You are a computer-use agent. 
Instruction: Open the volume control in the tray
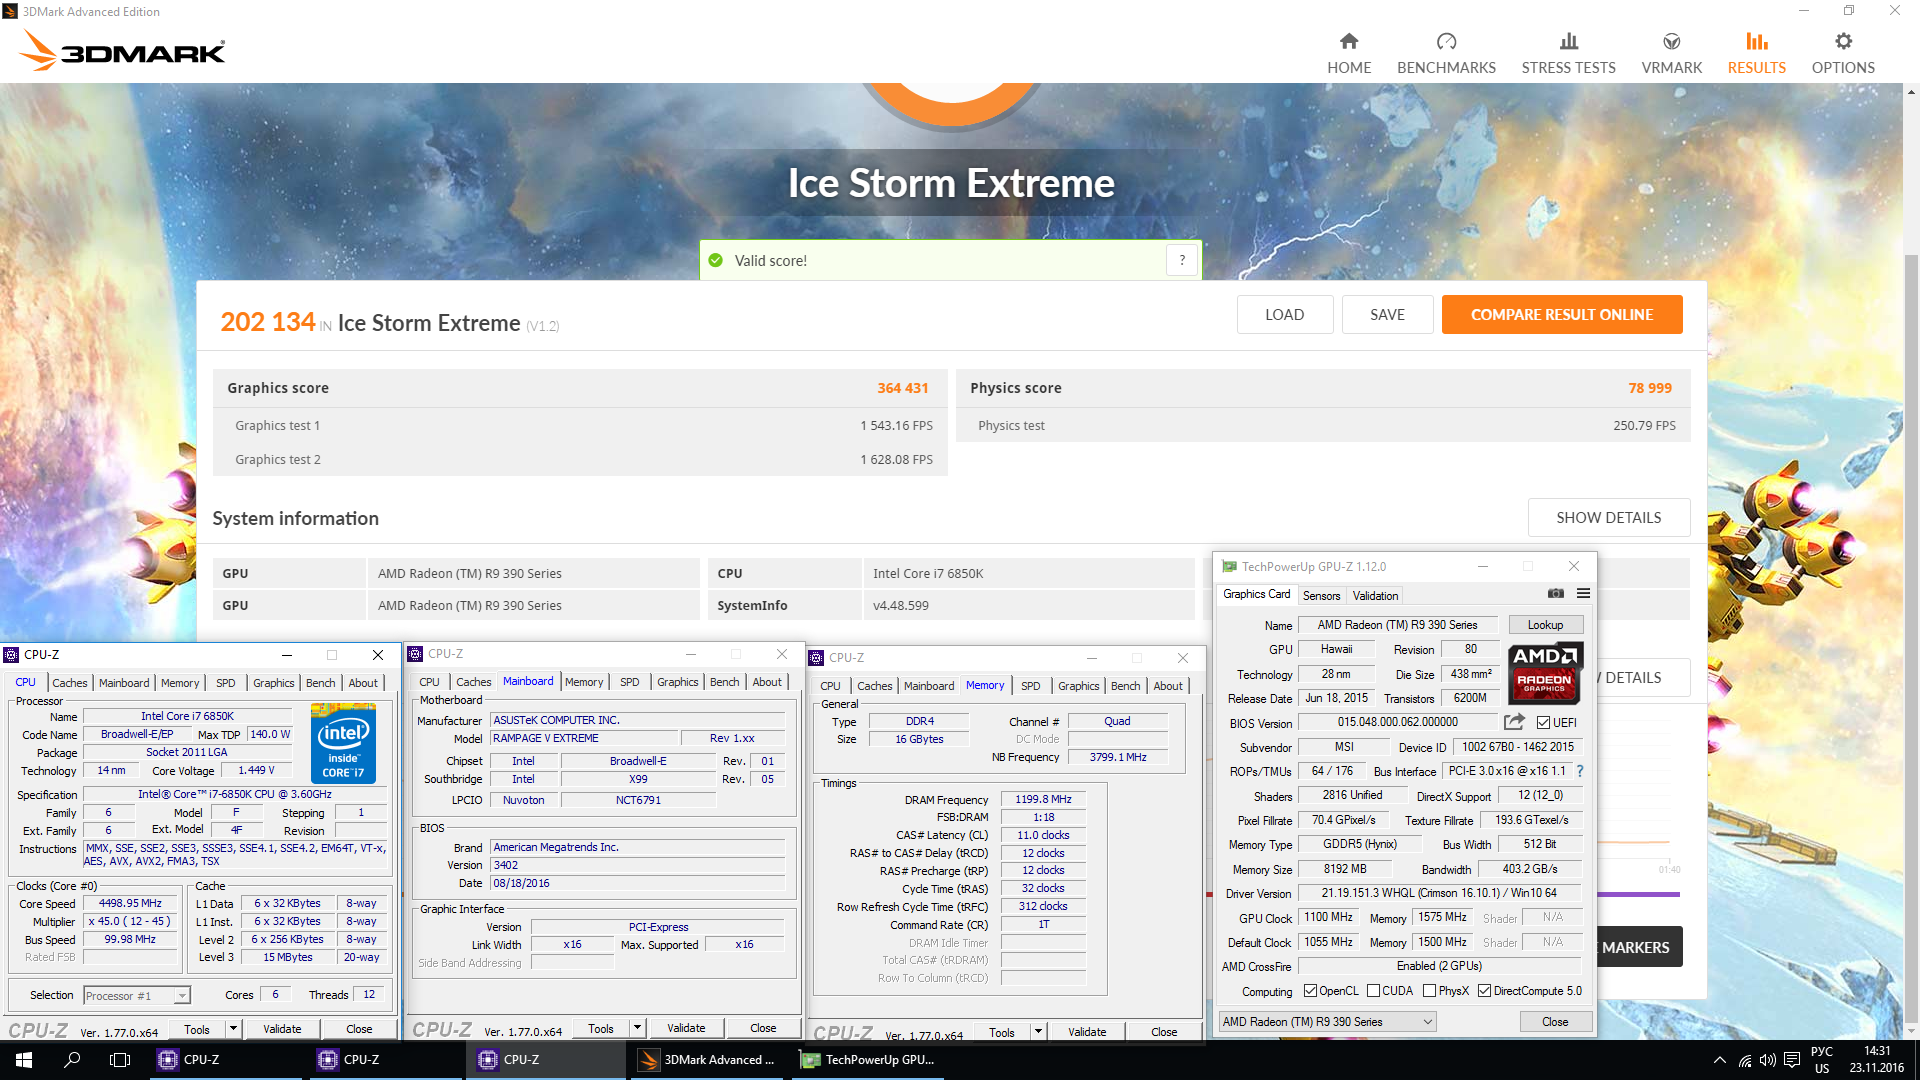point(1768,1060)
